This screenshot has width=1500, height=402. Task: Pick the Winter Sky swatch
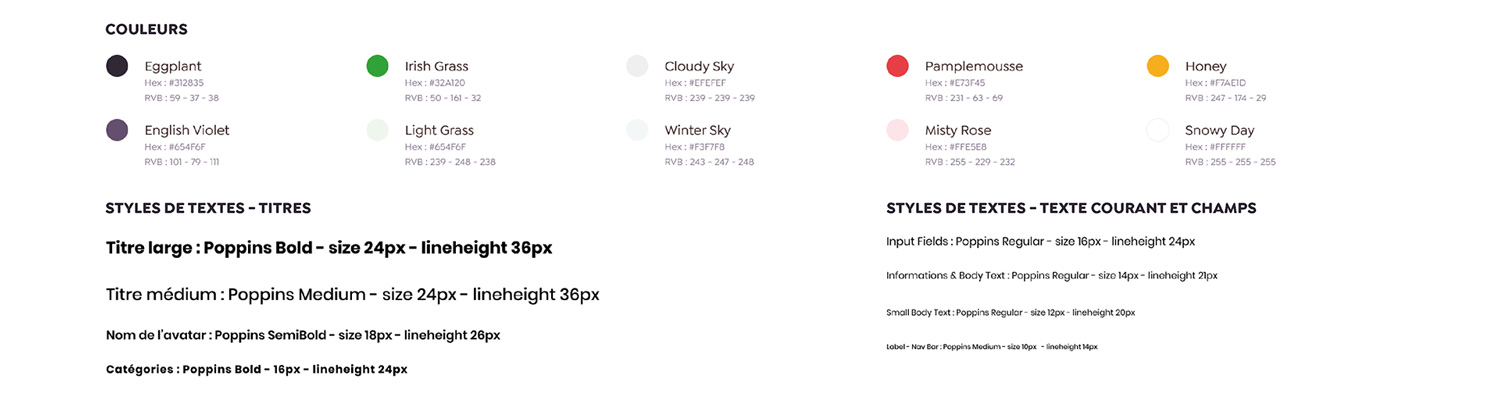coord(637,130)
